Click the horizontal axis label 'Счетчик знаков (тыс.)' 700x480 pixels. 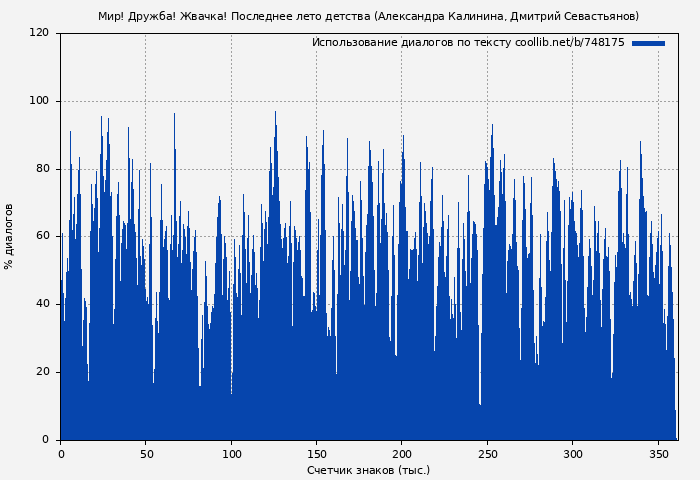(x=368, y=470)
